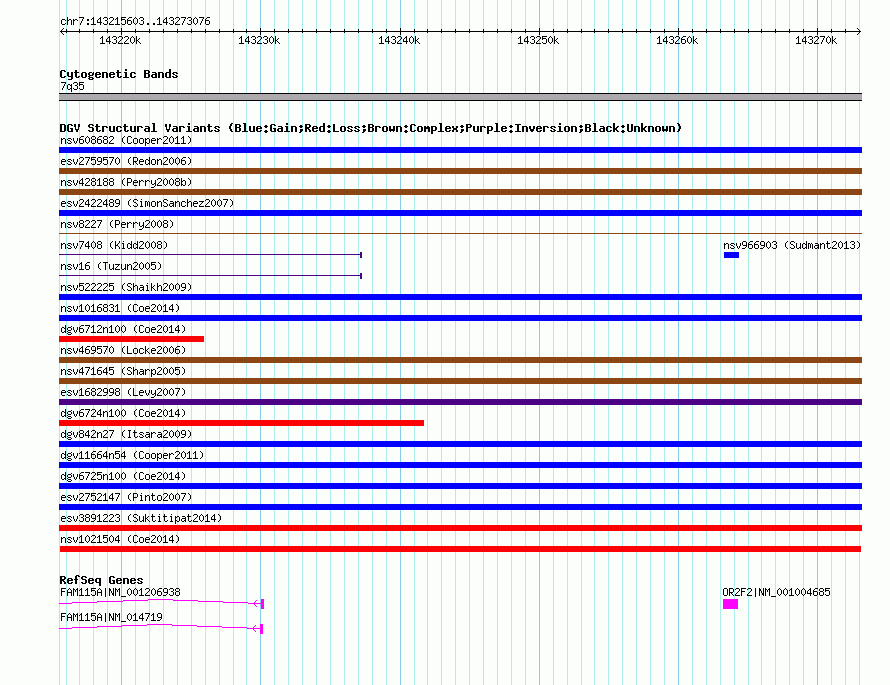
Task: Click the blue nsv1016831 gain bar
Action: tap(460, 318)
